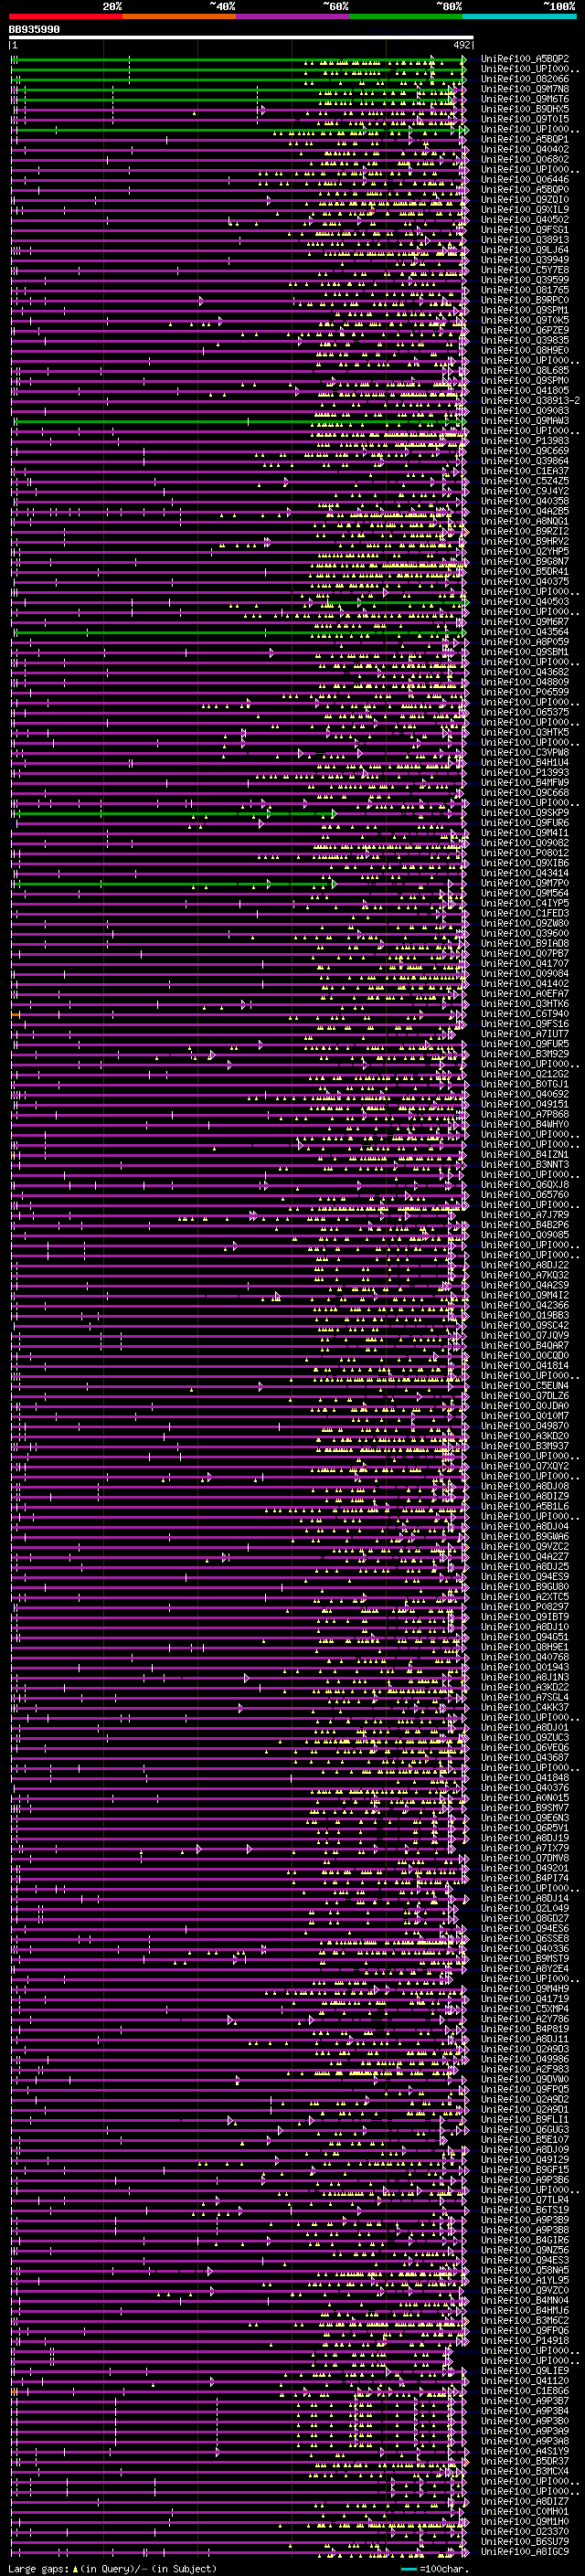Image resolution: width=585 pixels, height=2576 pixels.
Task: Open hit UniRef100_O82066
Action: coord(525,79)
